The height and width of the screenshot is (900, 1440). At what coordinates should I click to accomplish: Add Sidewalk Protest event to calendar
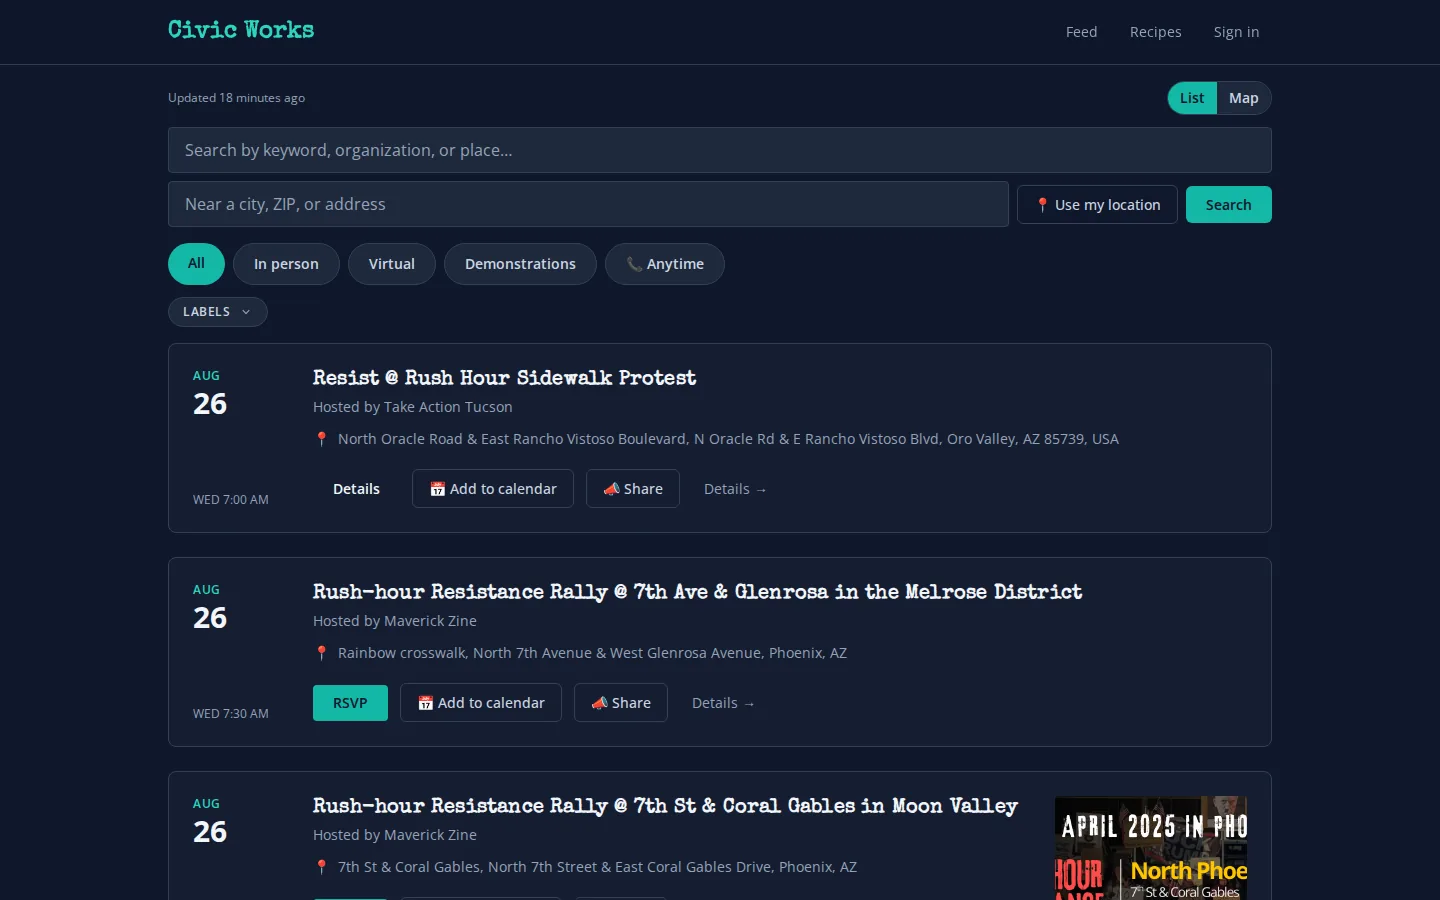[493, 489]
